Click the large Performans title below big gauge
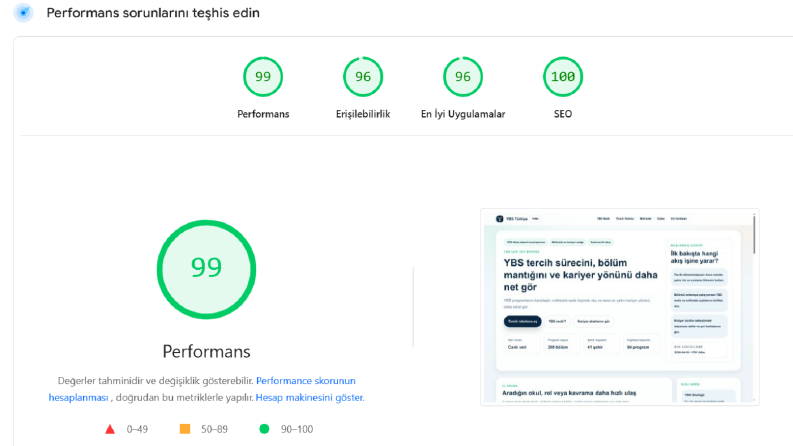 click(206, 351)
